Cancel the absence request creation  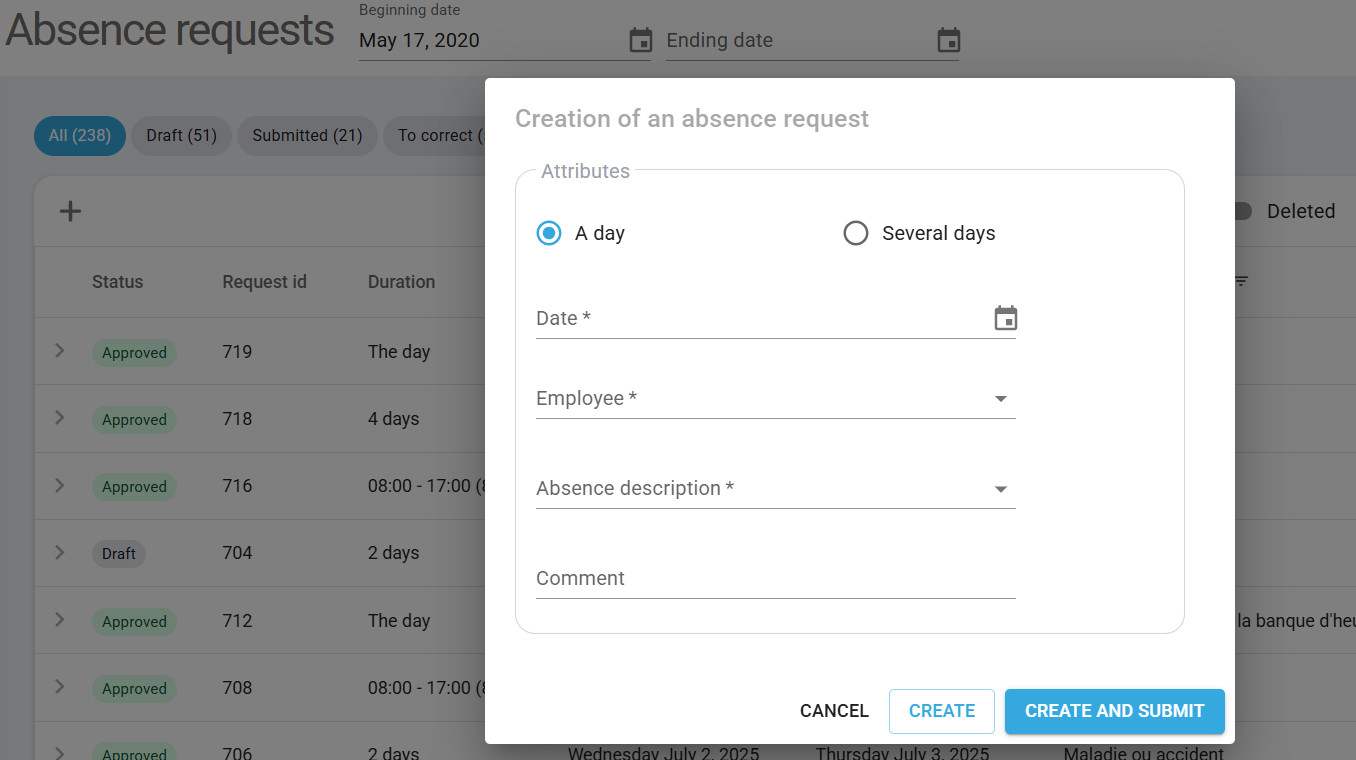click(x=834, y=711)
